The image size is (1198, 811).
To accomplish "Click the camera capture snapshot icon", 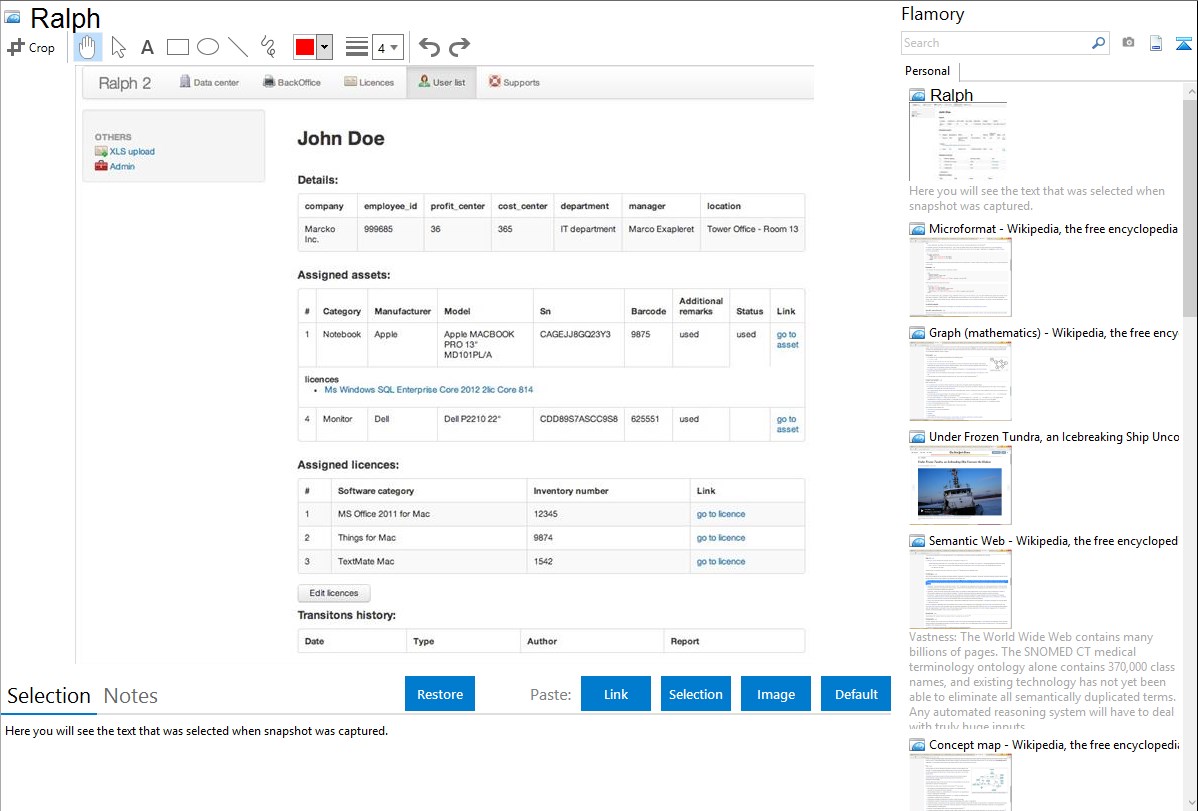I will 1128,43.
